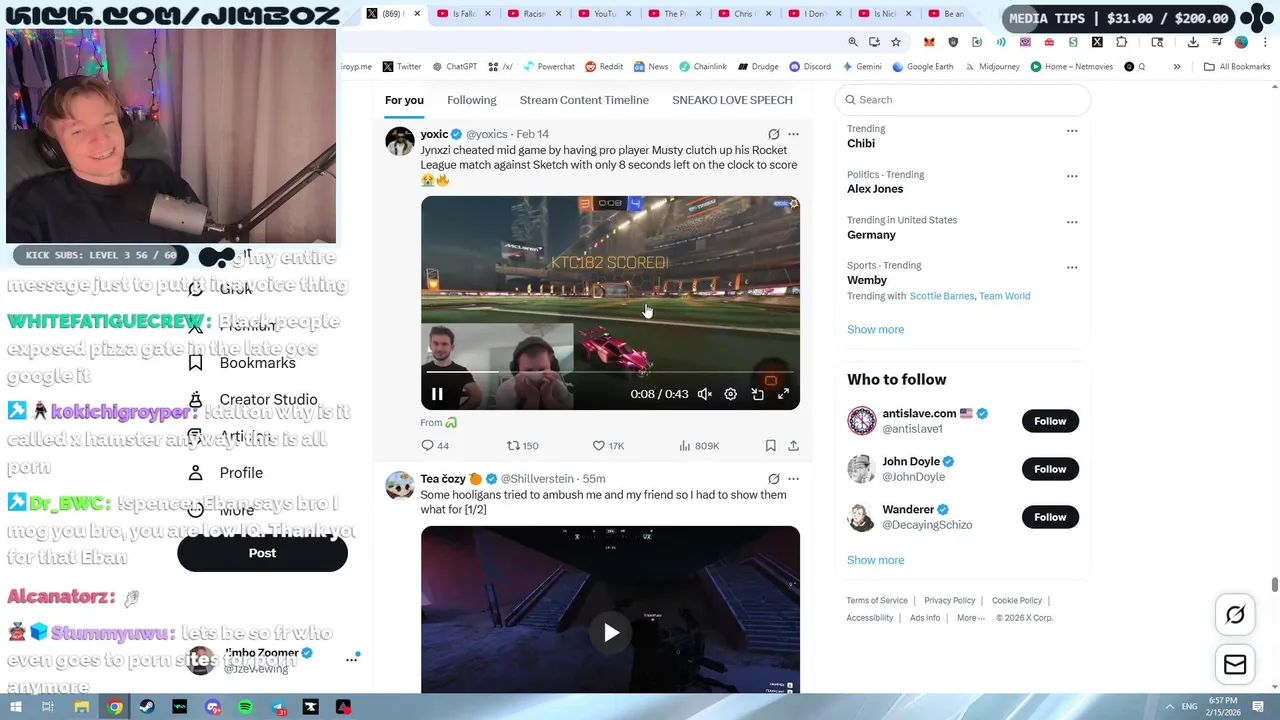
Task: Open Spotify from the taskbar
Action: point(245,707)
